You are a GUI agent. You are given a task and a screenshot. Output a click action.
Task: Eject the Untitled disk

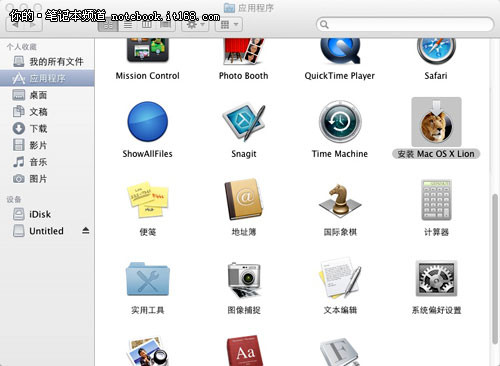(86, 230)
